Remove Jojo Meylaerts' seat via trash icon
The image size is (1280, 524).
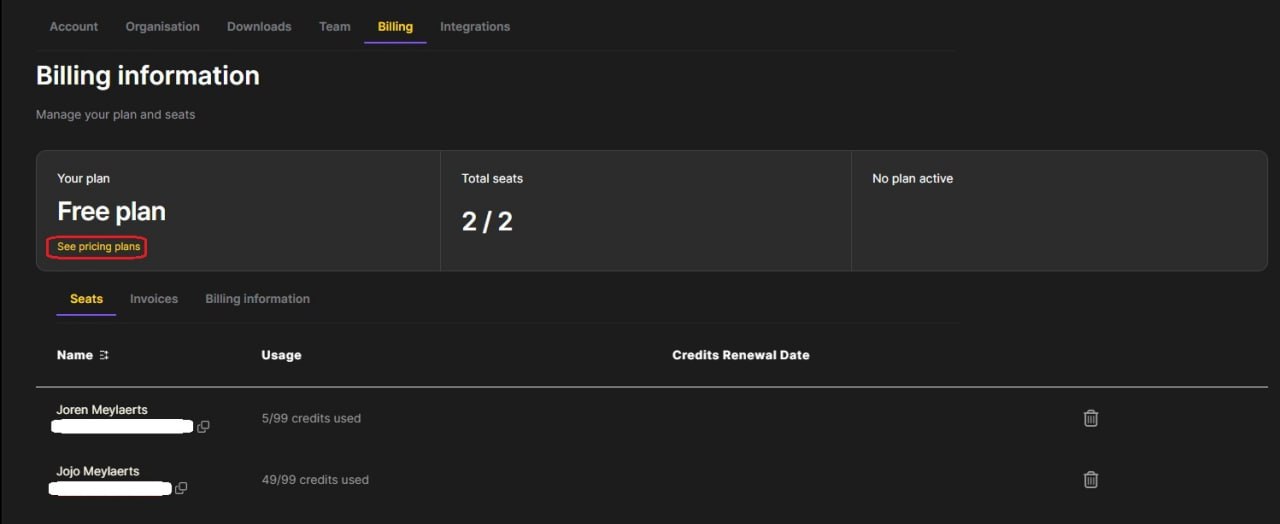point(1091,480)
